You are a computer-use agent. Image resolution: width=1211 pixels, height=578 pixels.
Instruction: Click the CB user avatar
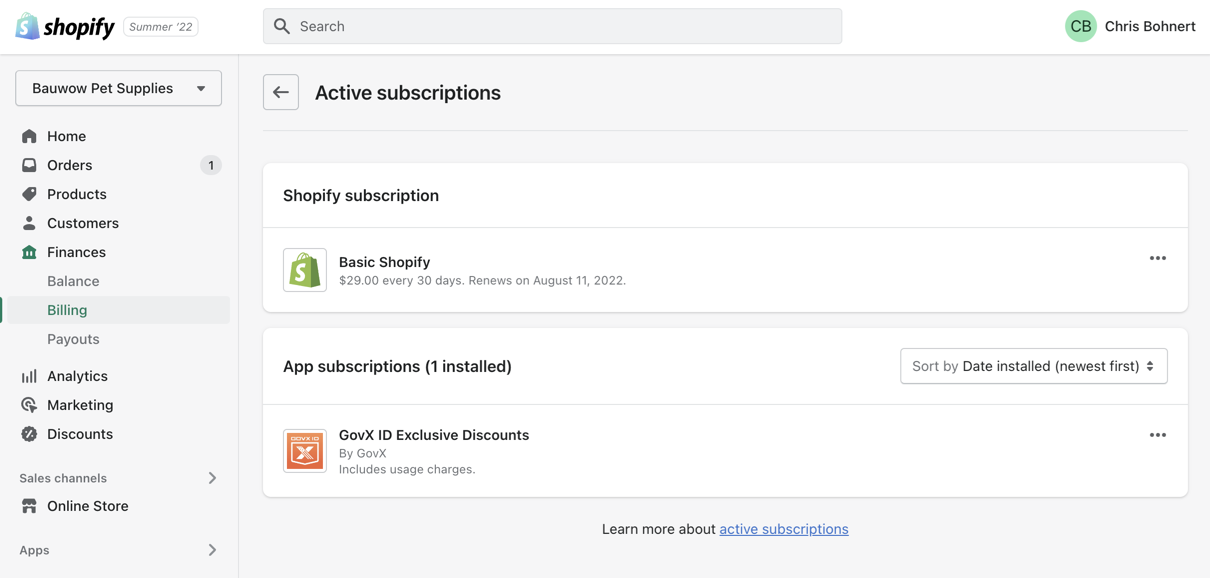1080,26
